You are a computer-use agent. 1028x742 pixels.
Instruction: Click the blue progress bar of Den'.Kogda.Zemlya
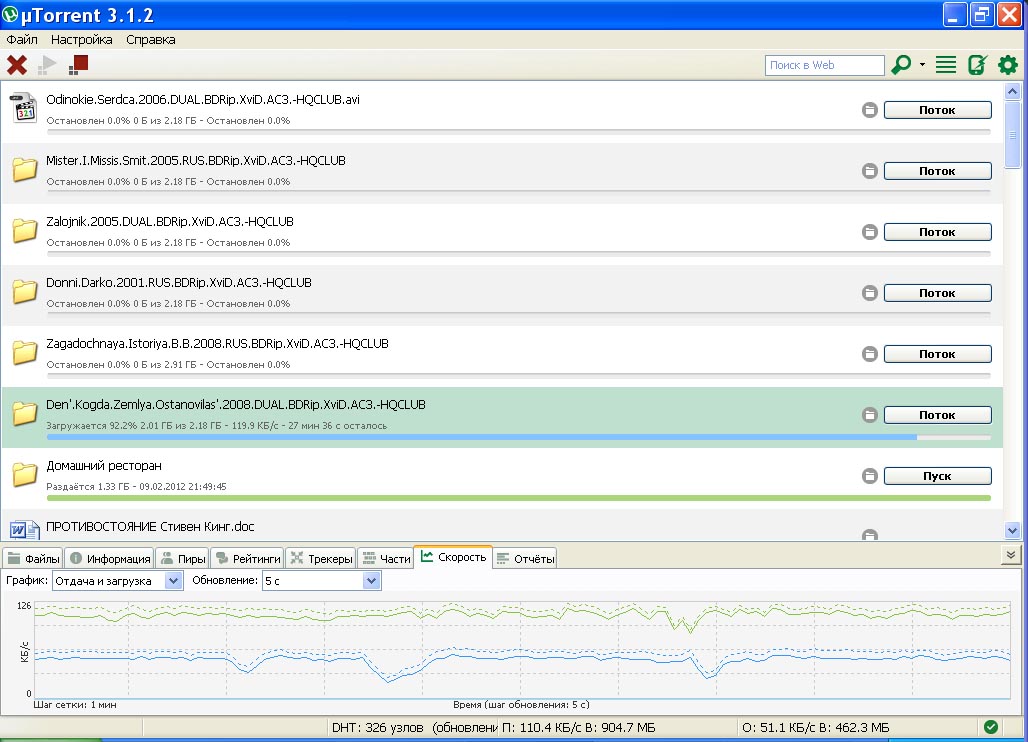pyautogui.click(x=519, y=437)
